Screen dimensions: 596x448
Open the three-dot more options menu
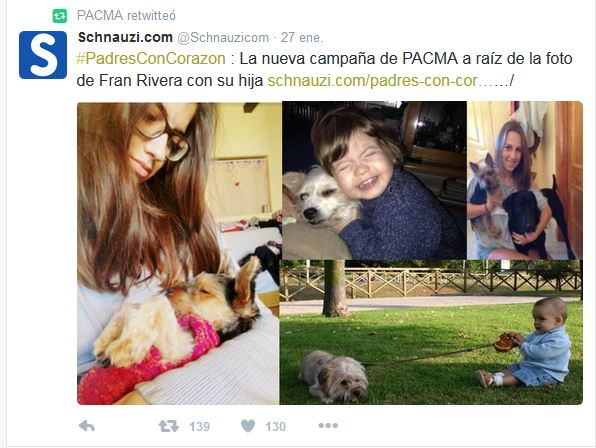pos(328,426)
